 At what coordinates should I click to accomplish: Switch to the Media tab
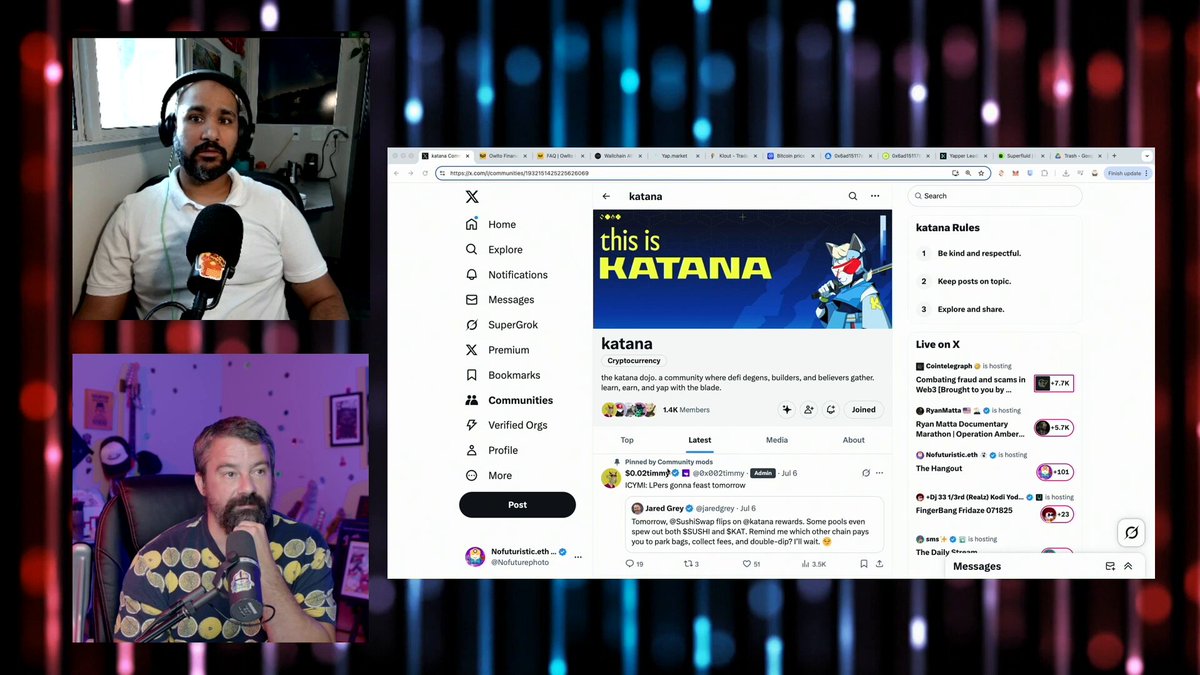[x=777, y=440]
